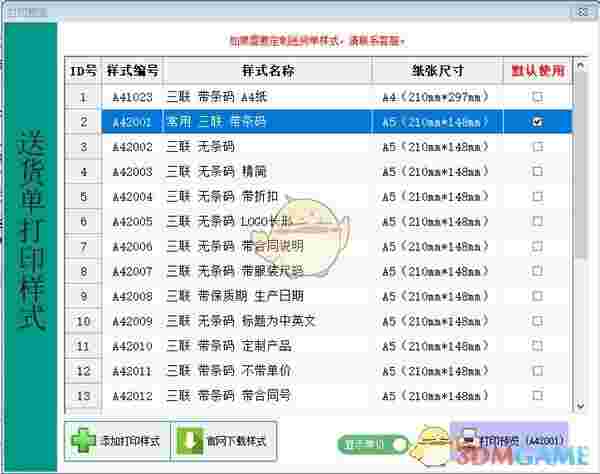Close the print style window
The width and height of the screenshot is (600, 474).
(582, 12)
